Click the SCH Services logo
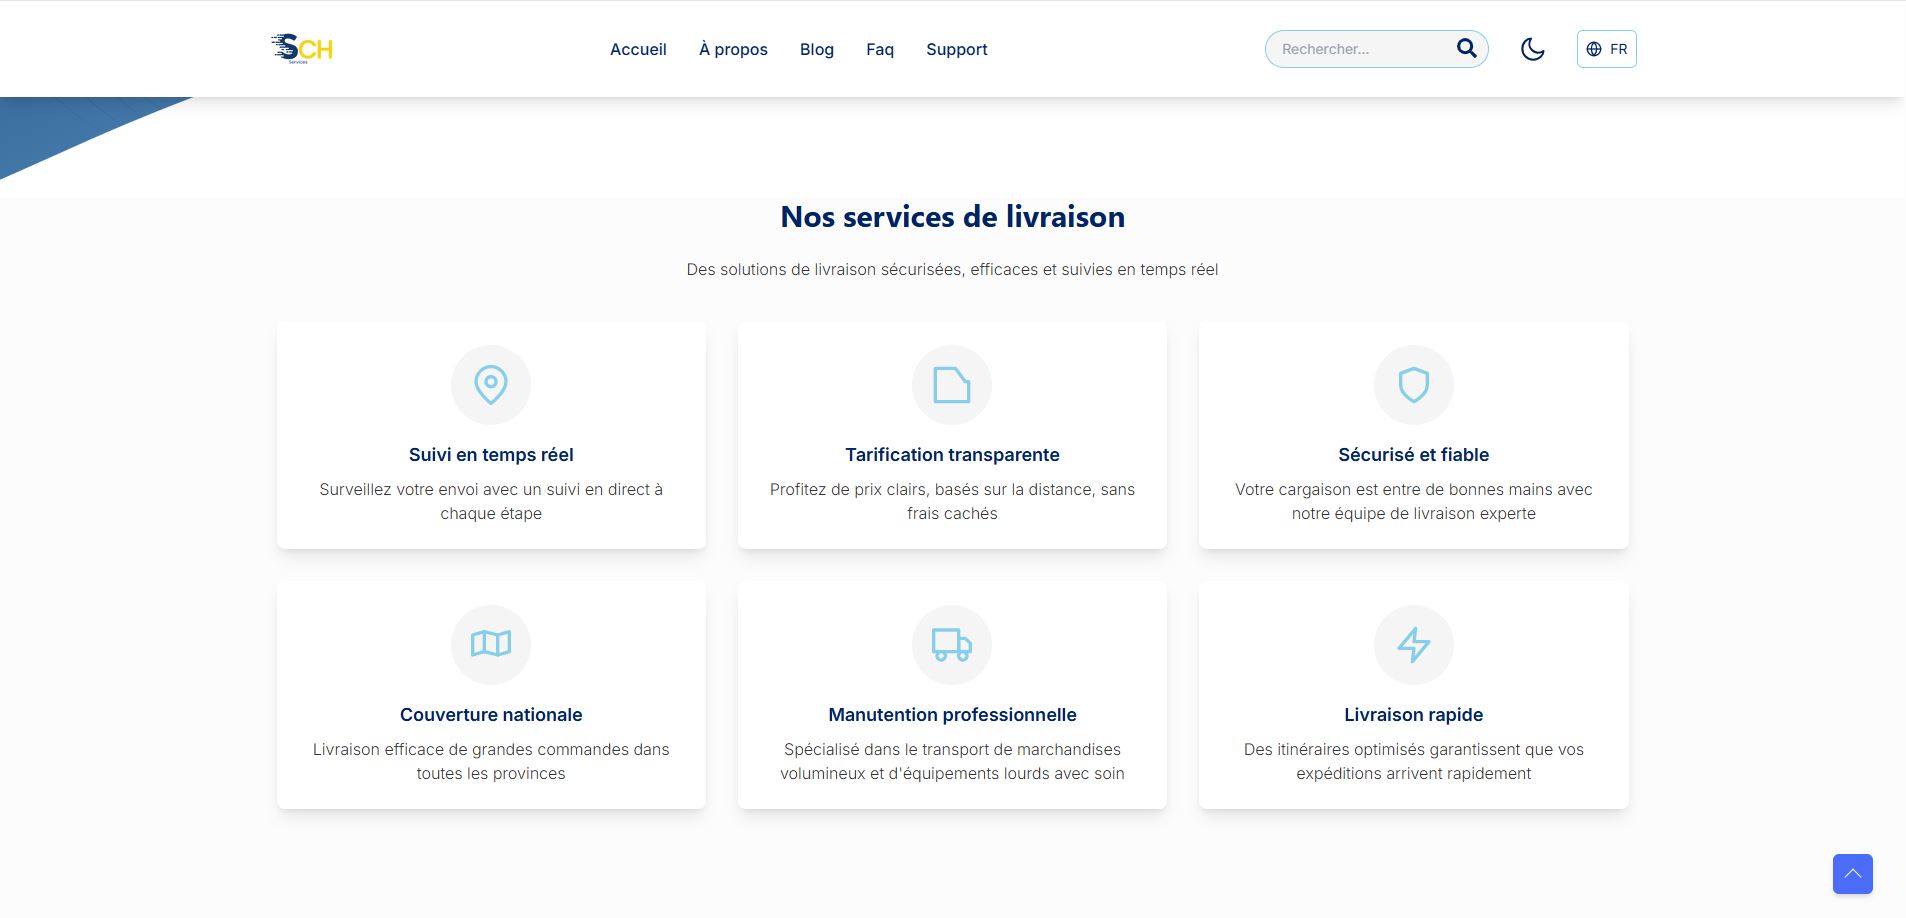Image resolution: width=1906 pixels, height=918 pixels. pos(301,48)
